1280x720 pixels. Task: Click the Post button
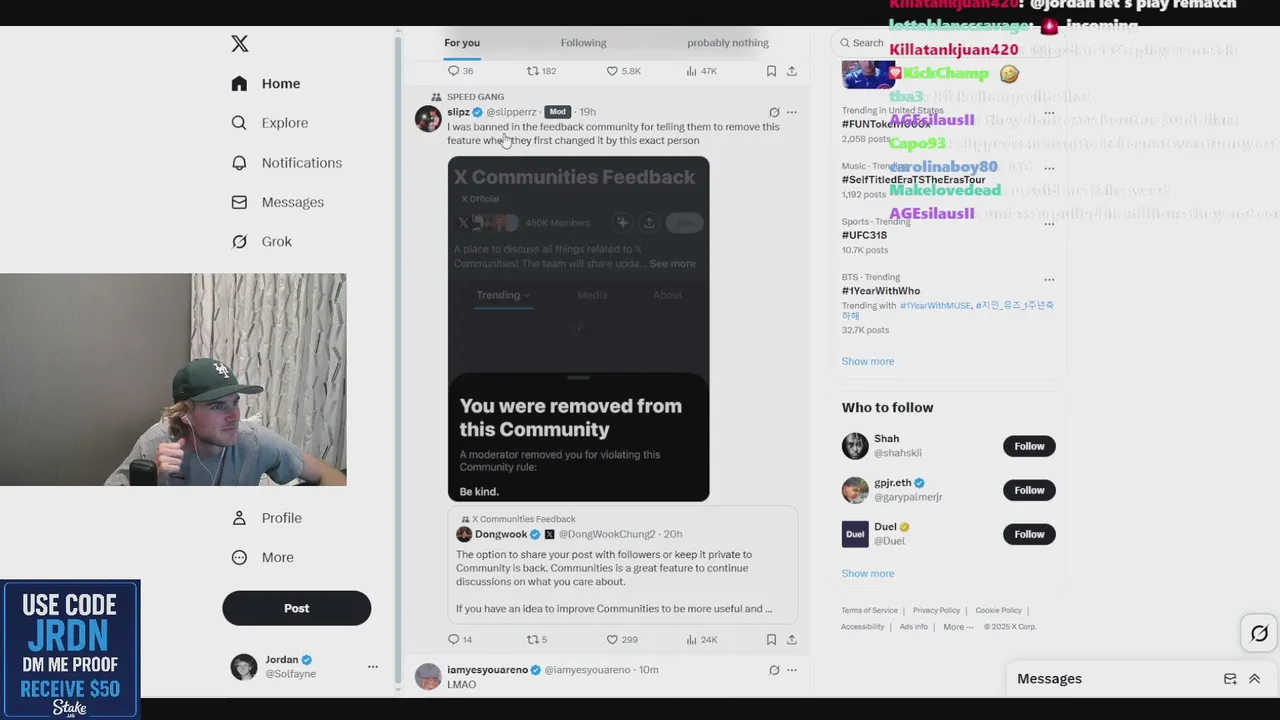pos(297,608)
